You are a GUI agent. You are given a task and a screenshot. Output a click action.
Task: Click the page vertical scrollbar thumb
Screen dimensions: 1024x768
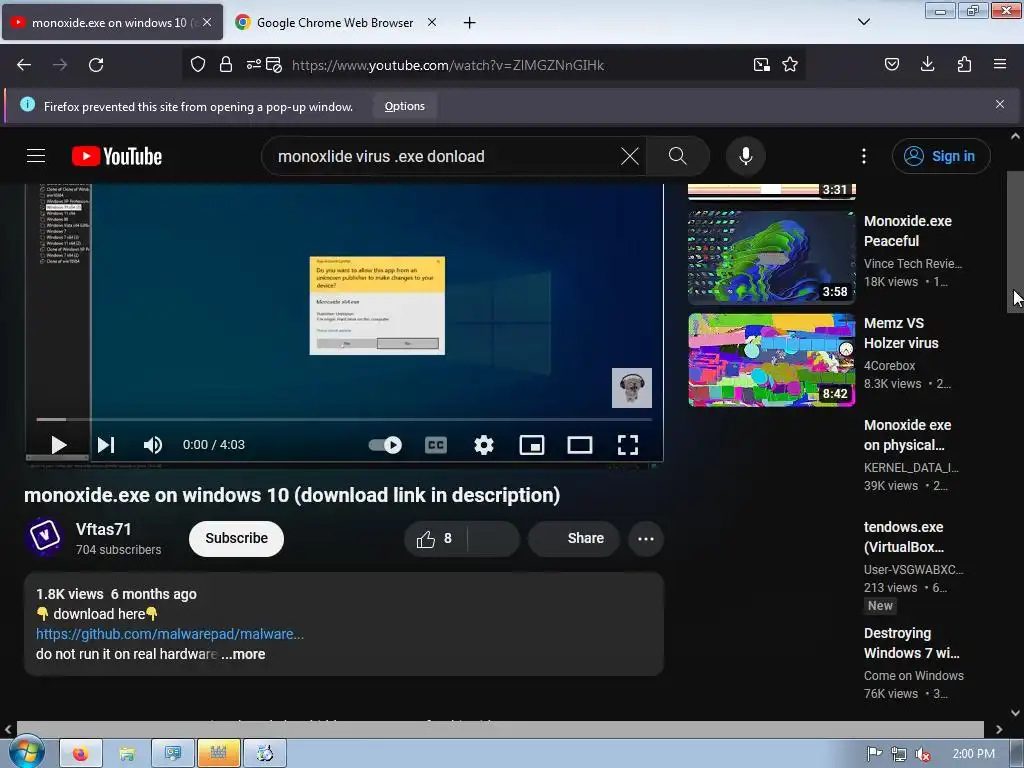(x=1015, y=242)
